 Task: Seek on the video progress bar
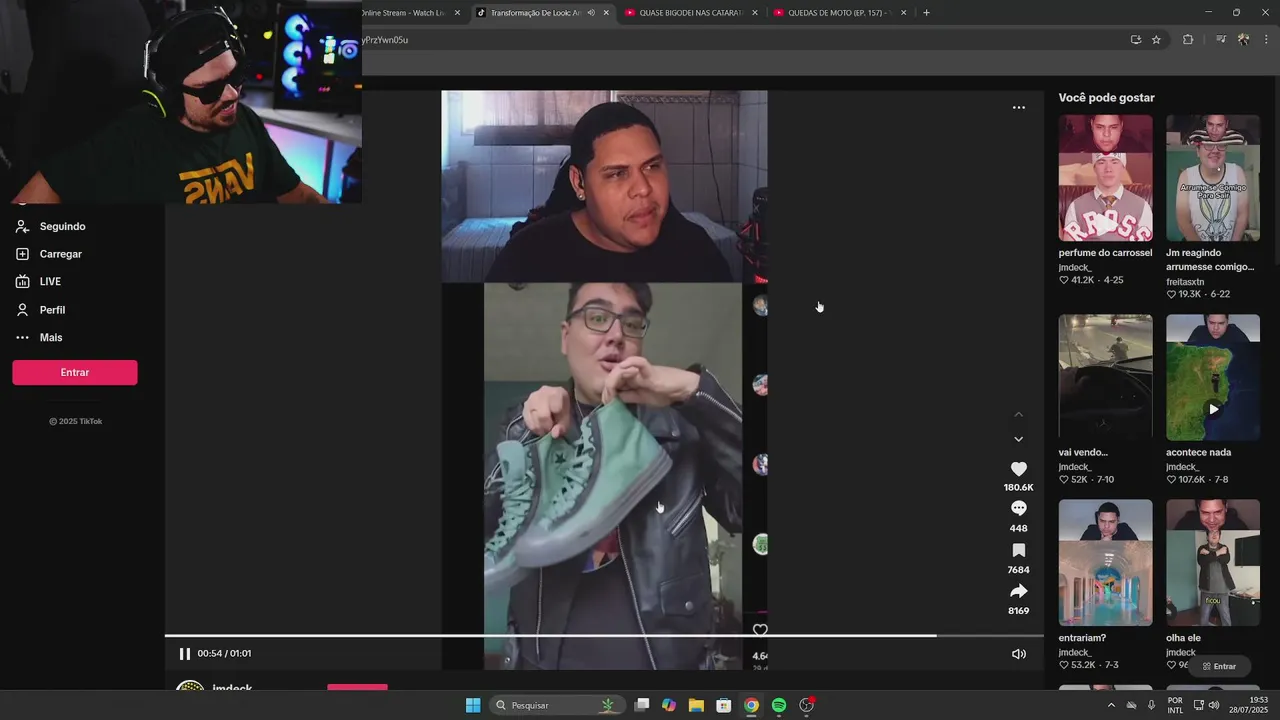pyautogui.click(x=604, y=635)
